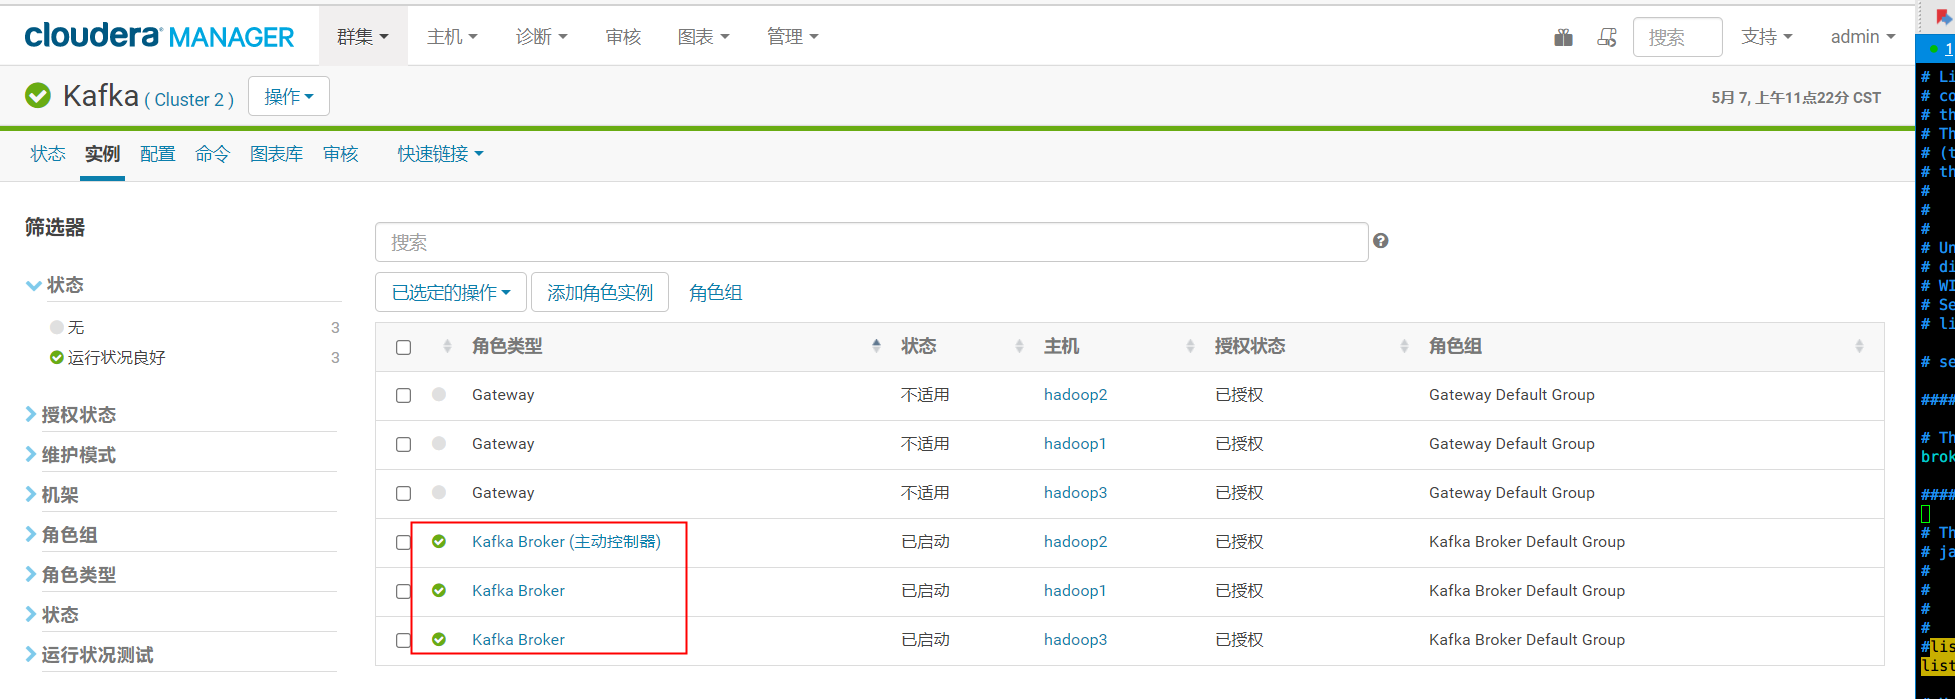Click Kafka service green health icon

[38, 96]
